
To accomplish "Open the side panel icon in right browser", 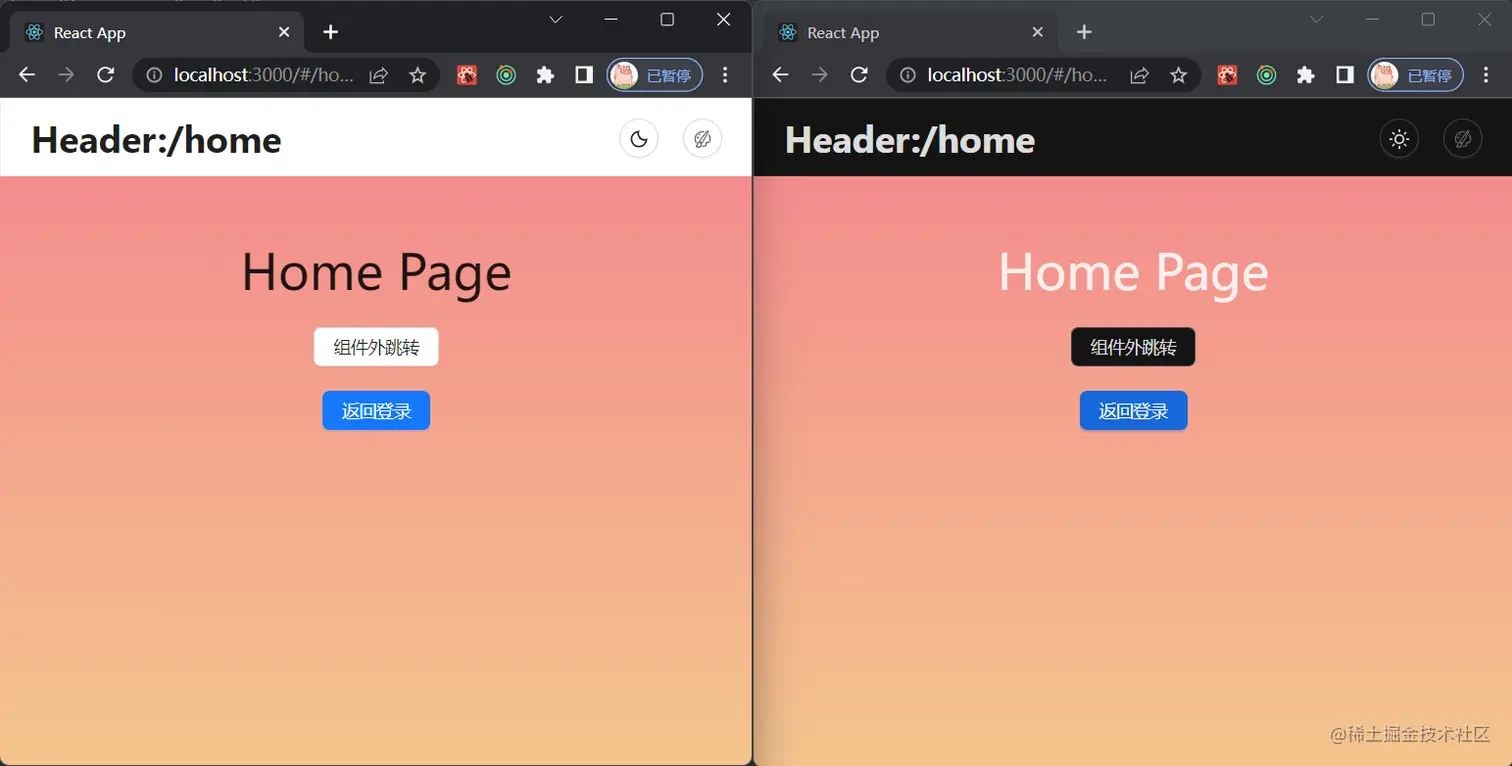I will (x=1345, y=75).
